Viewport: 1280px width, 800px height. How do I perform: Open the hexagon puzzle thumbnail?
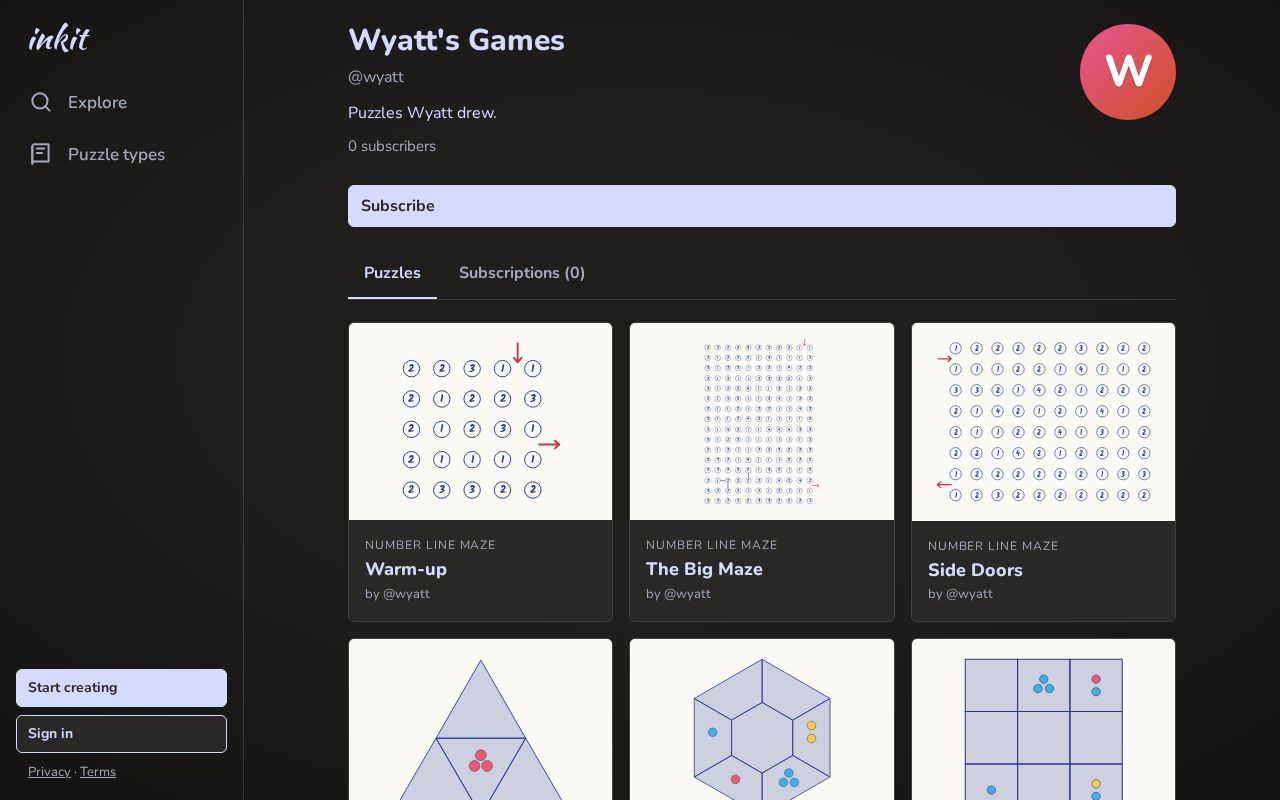coord(762,720)
